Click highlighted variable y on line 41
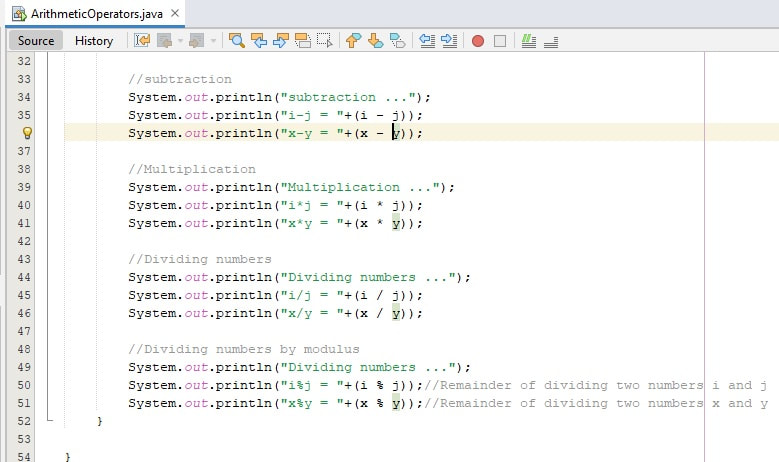 pos(396,224)
